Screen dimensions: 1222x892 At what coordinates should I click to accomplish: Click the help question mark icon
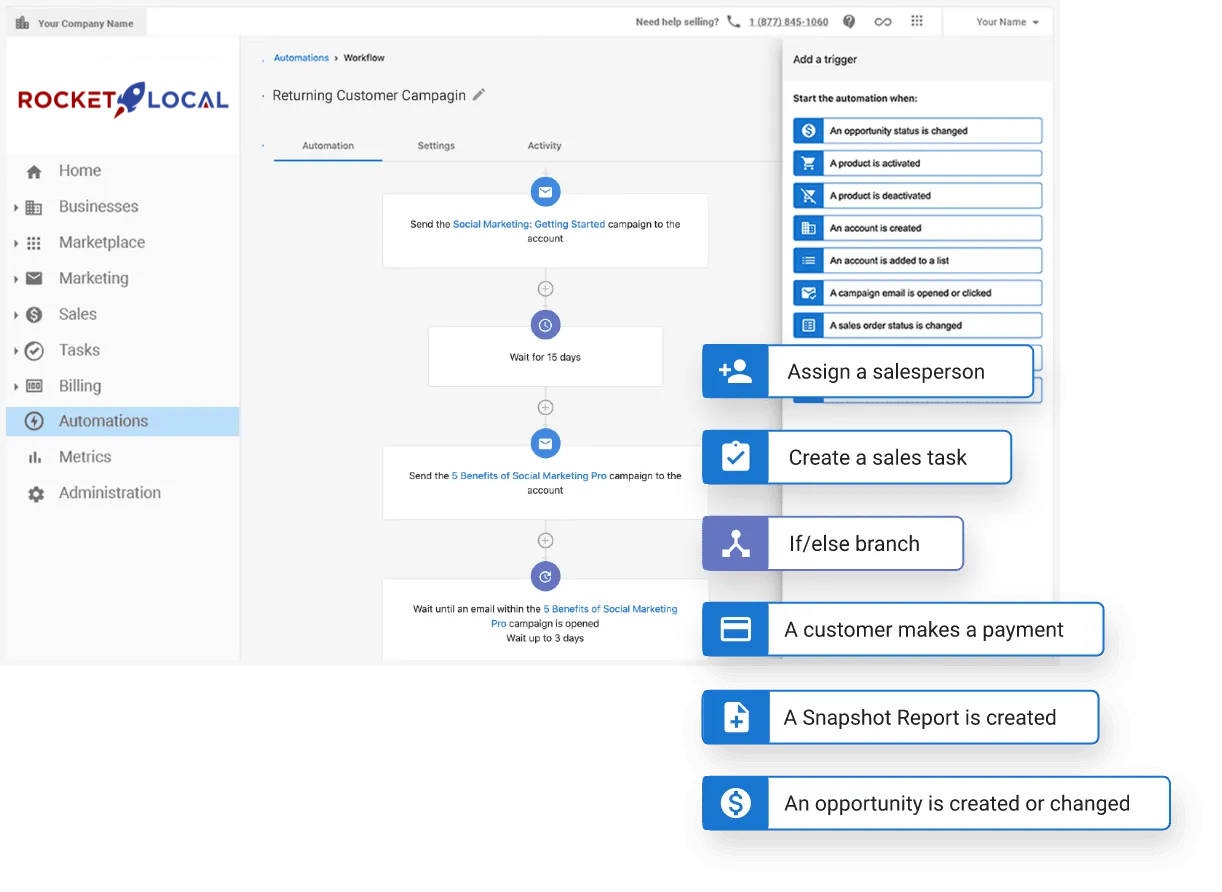click(x=849, y=22)
